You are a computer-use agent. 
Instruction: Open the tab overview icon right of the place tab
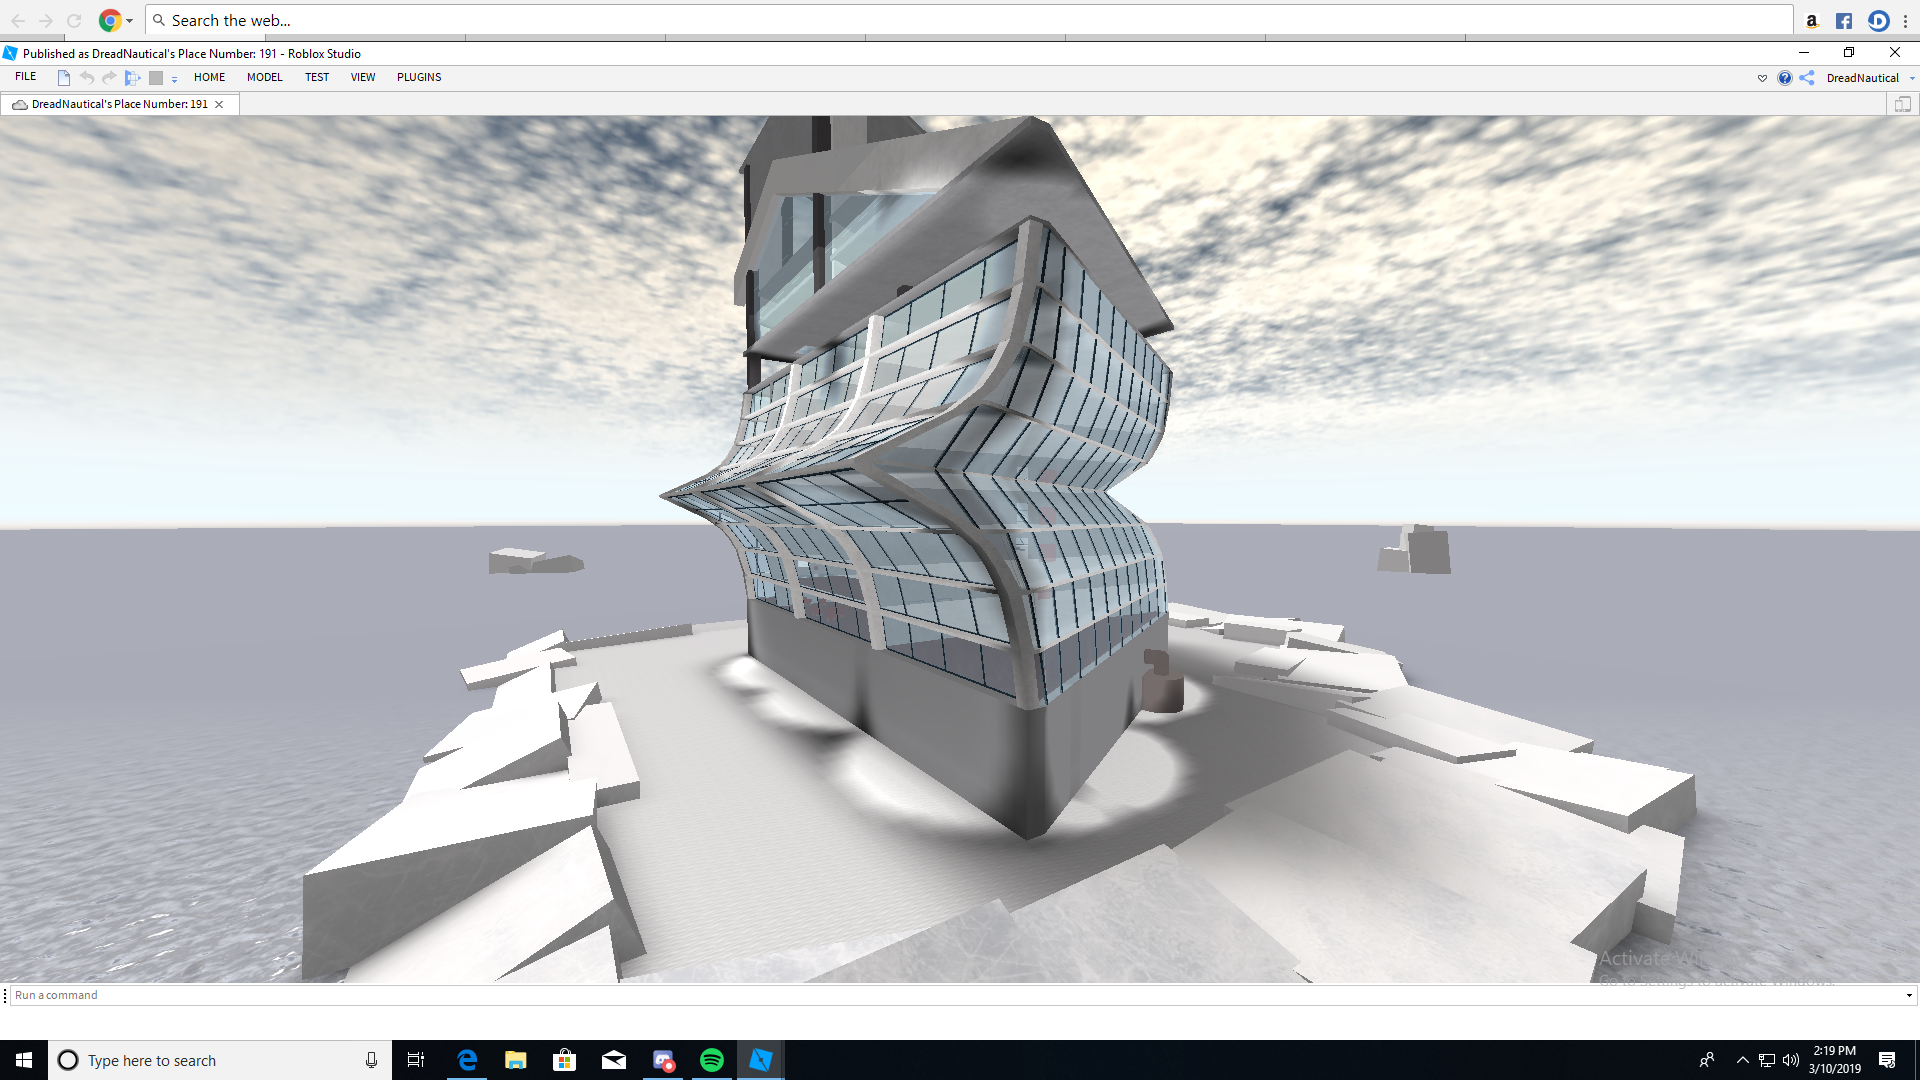(x=1904, y=104)
